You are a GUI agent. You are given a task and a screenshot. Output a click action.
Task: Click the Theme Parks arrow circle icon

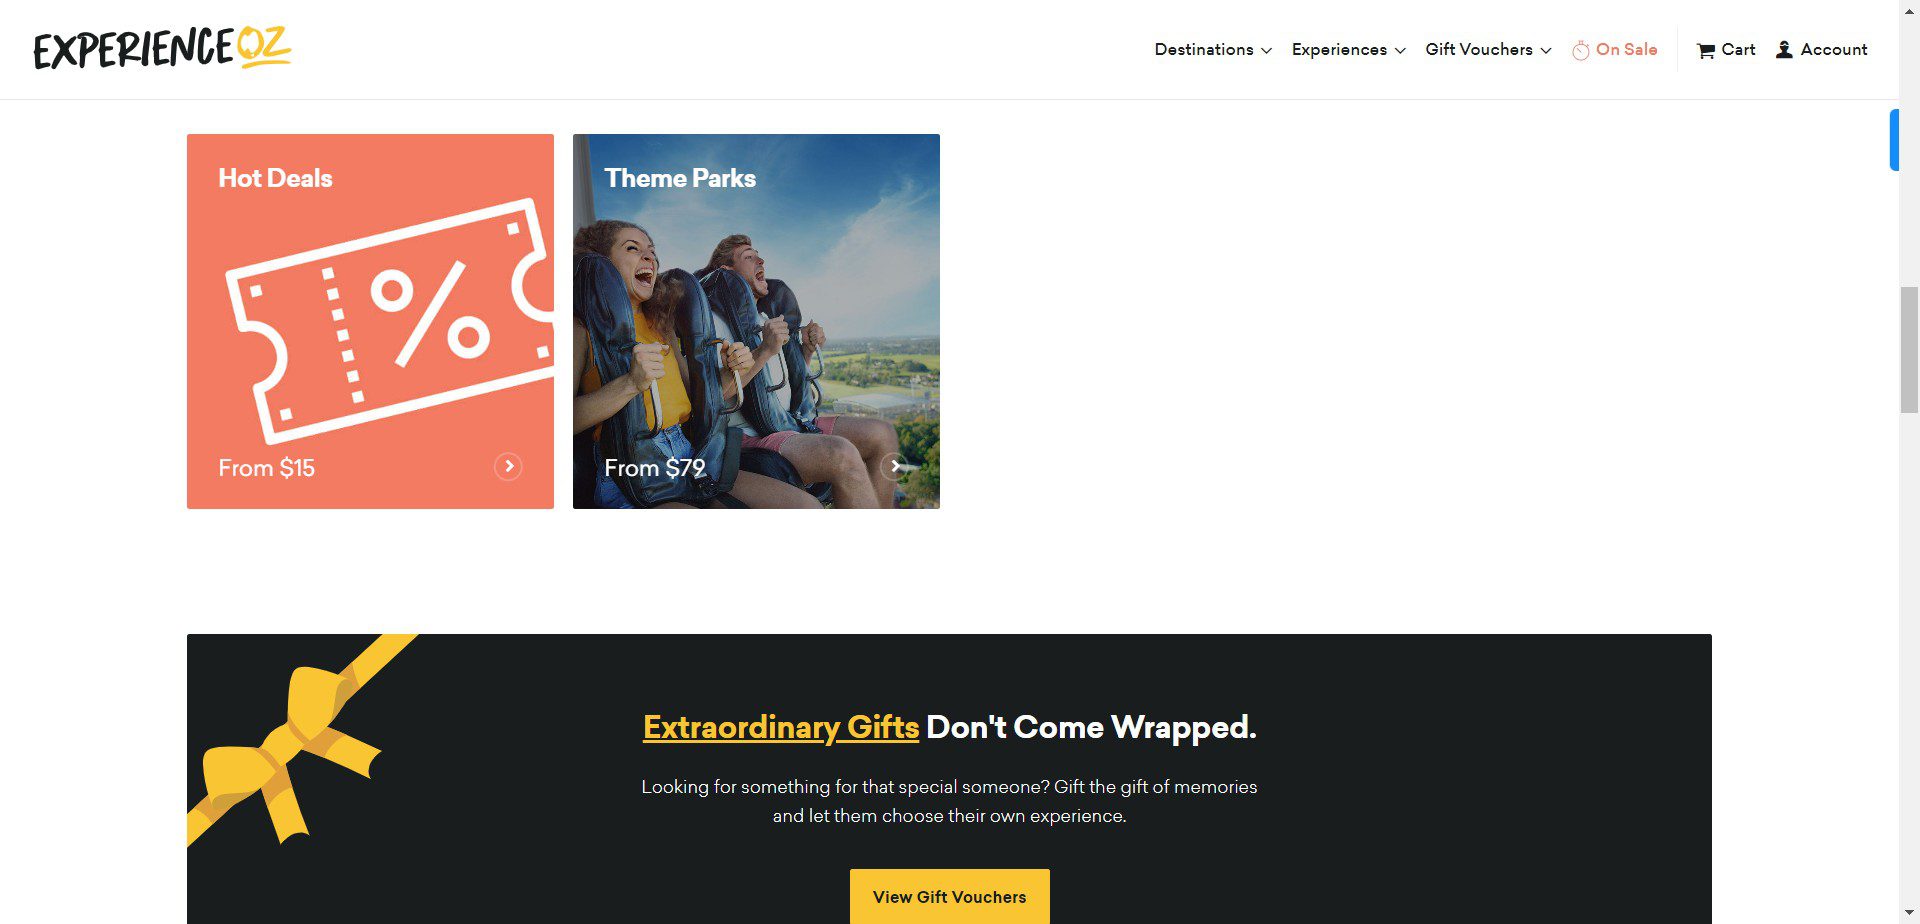[x=894, y=466]
